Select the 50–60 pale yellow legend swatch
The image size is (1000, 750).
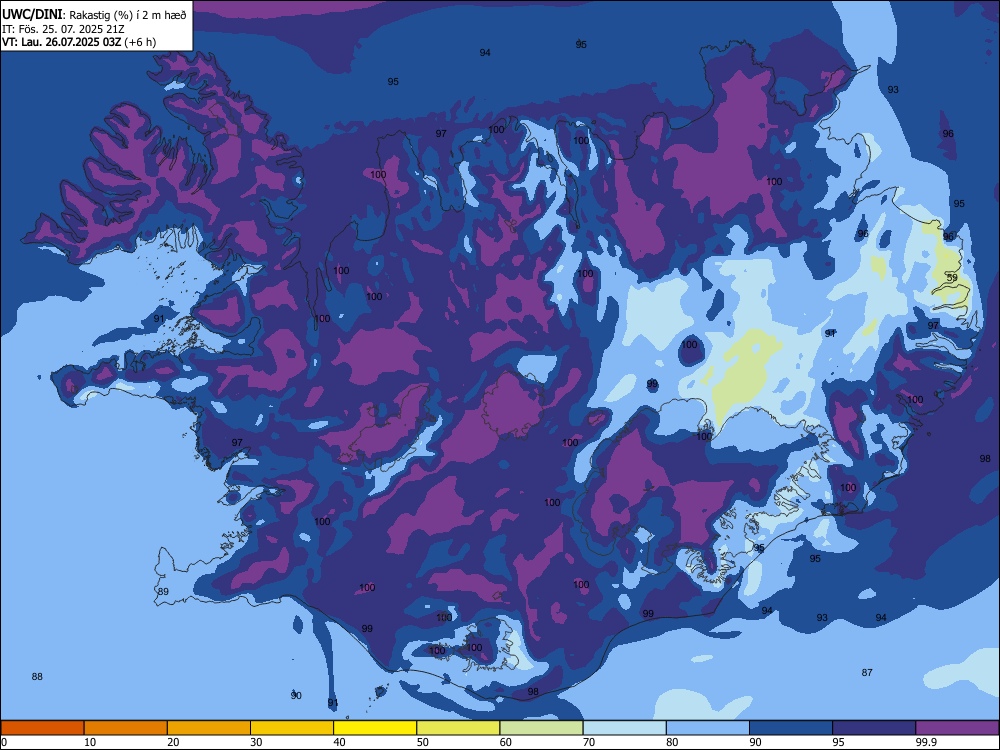(458, 728)
